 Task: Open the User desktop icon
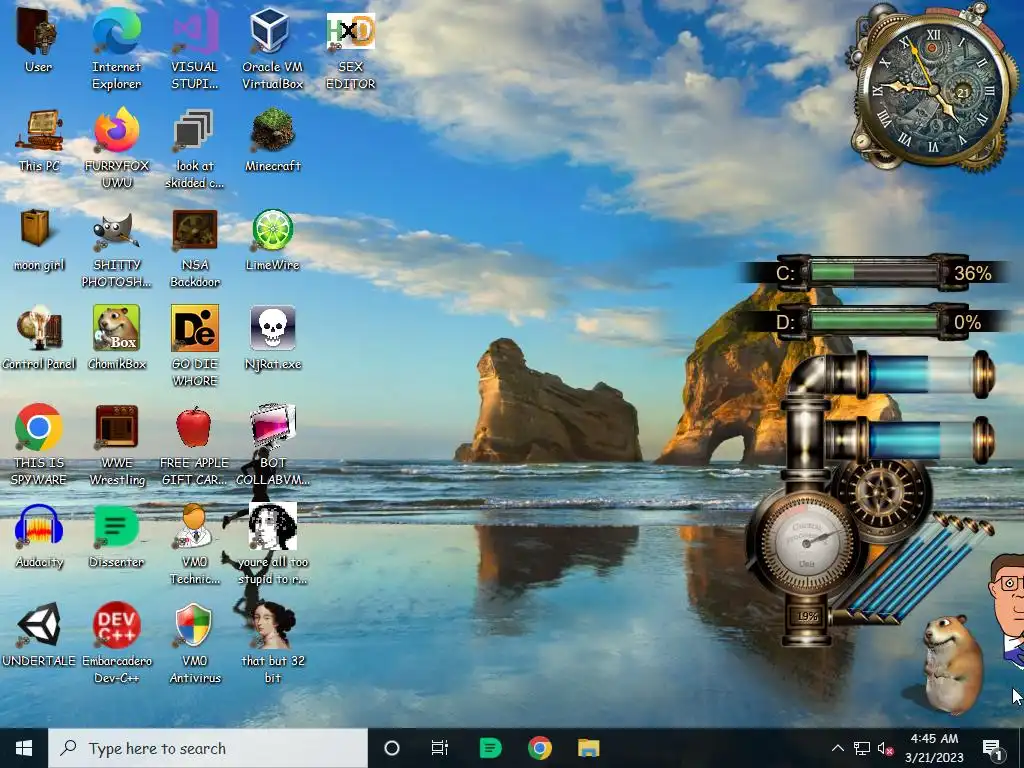pos(38,40)
